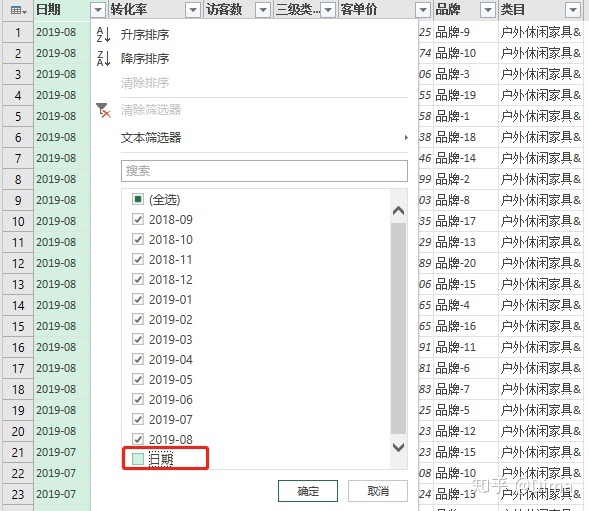Click the 确定 button

point(308,491)
